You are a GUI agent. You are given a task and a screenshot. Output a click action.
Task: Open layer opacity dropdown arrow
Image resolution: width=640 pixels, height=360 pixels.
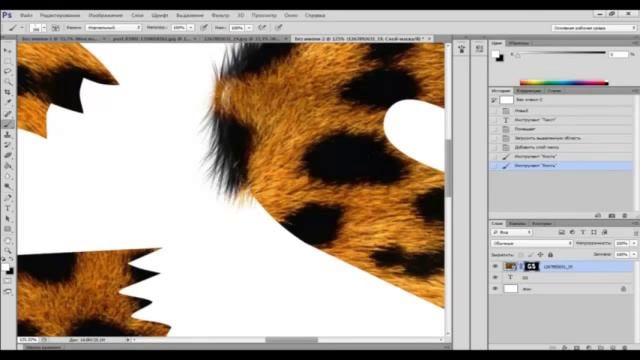point(634,243)
